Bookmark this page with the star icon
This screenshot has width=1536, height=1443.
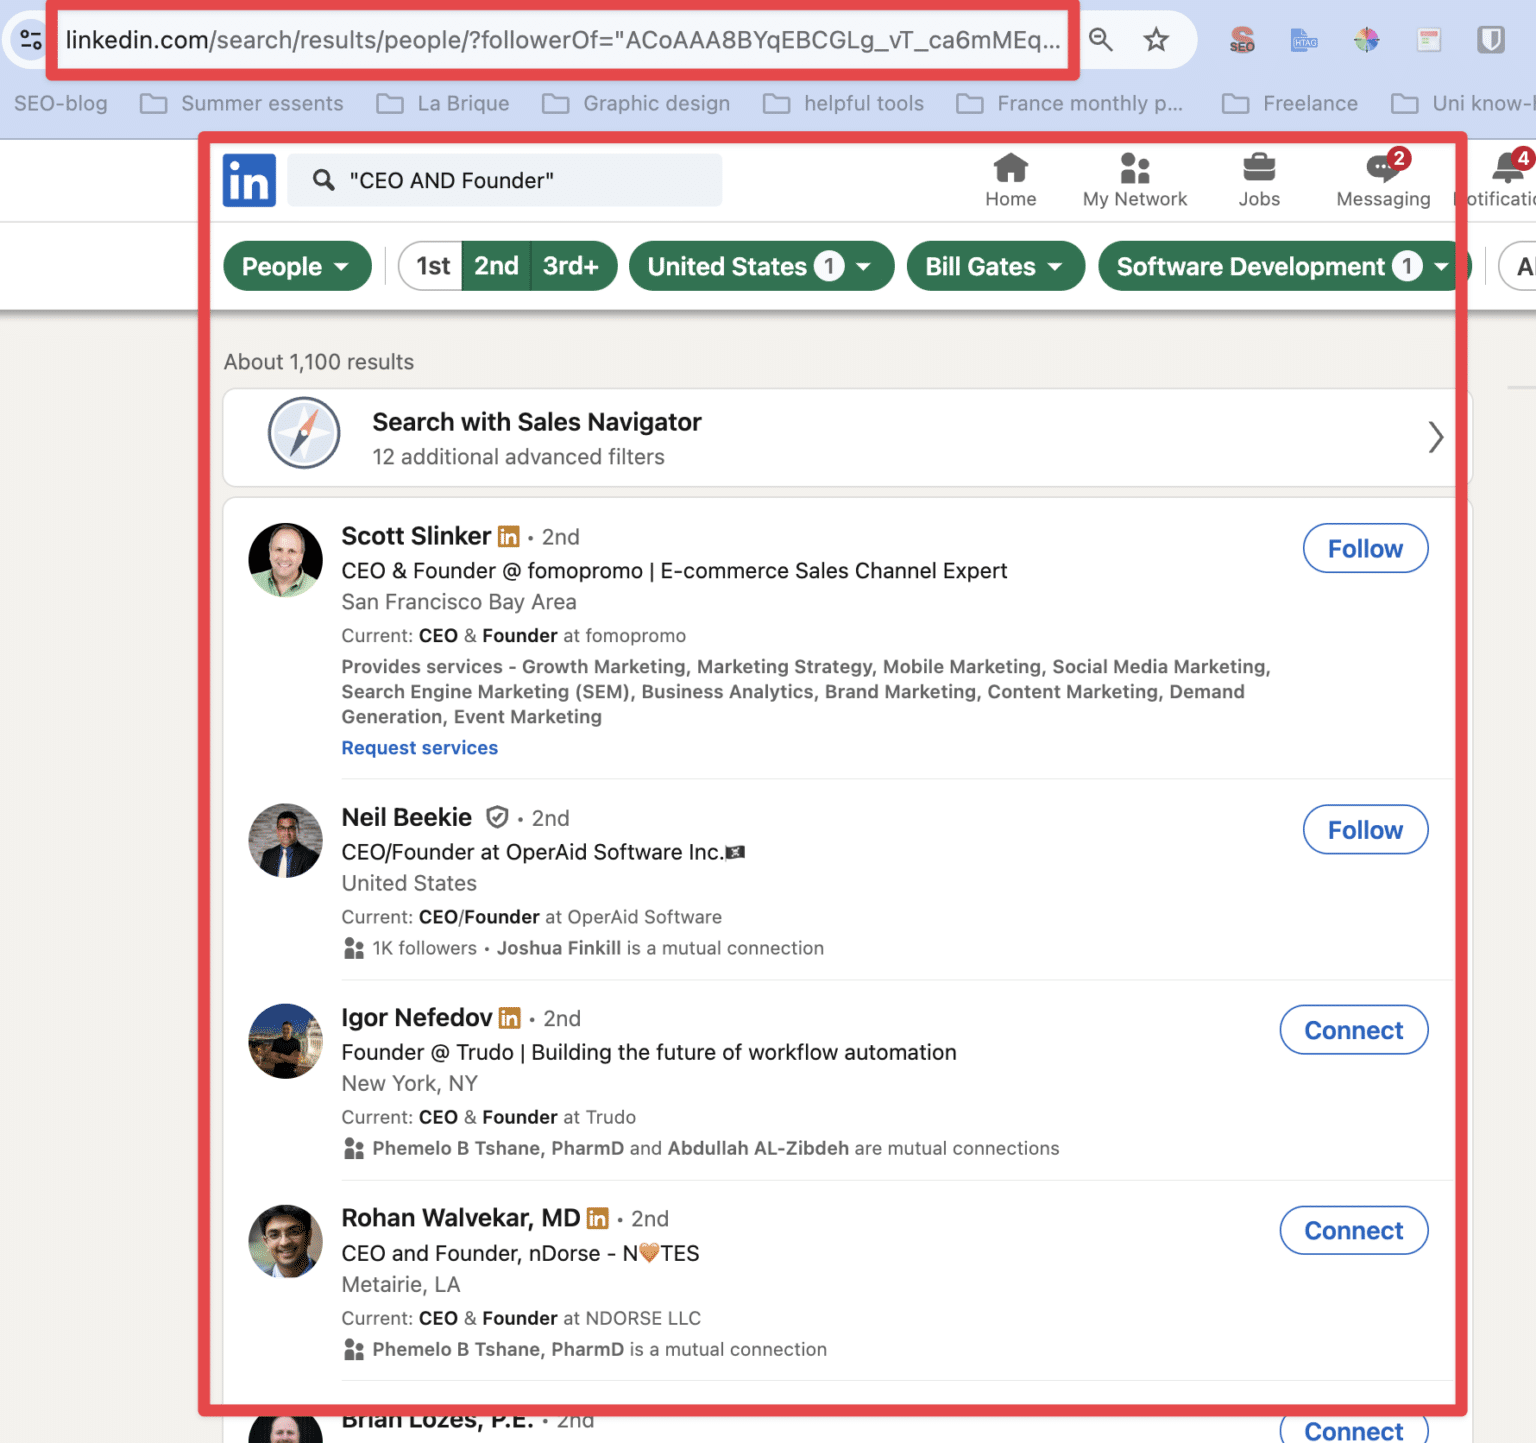[1156, 40]
